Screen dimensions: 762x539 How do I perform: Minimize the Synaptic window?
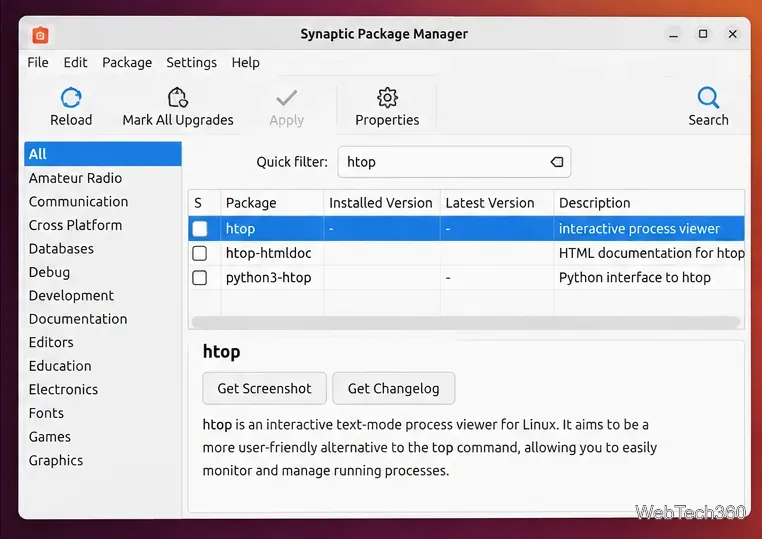[x=674, y=34]
